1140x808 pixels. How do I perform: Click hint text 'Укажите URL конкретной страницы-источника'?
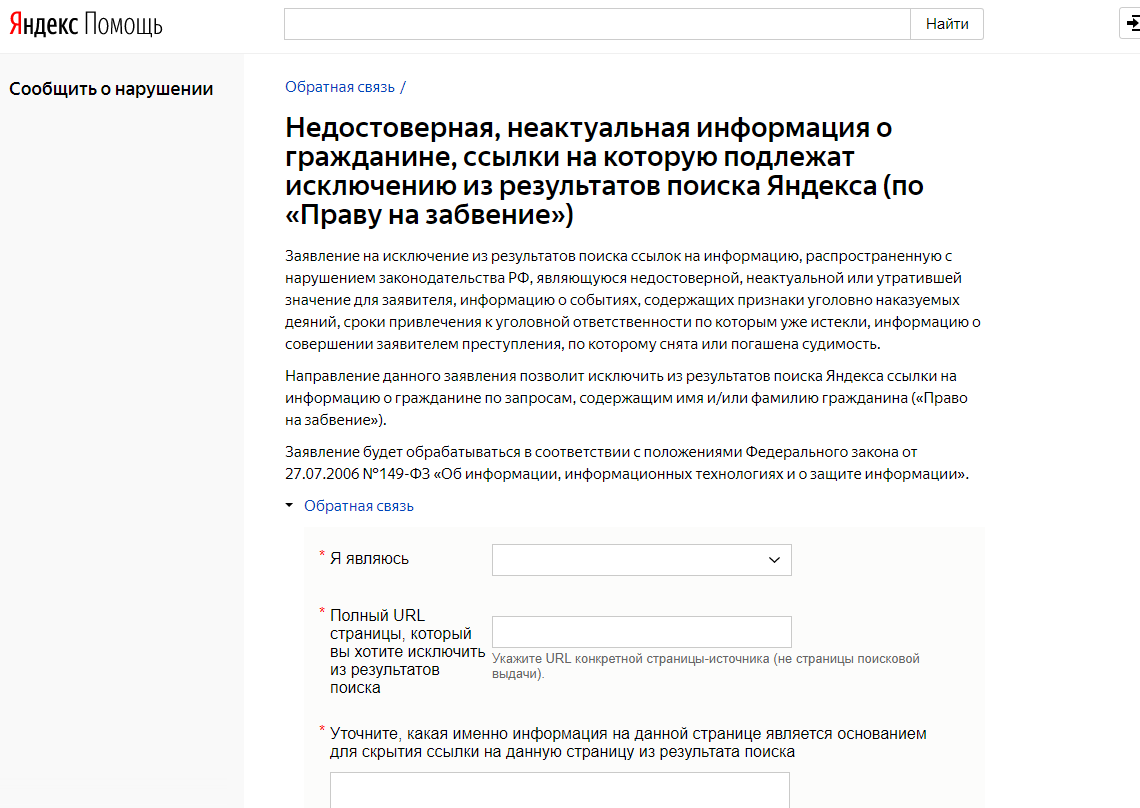(705, 666)
